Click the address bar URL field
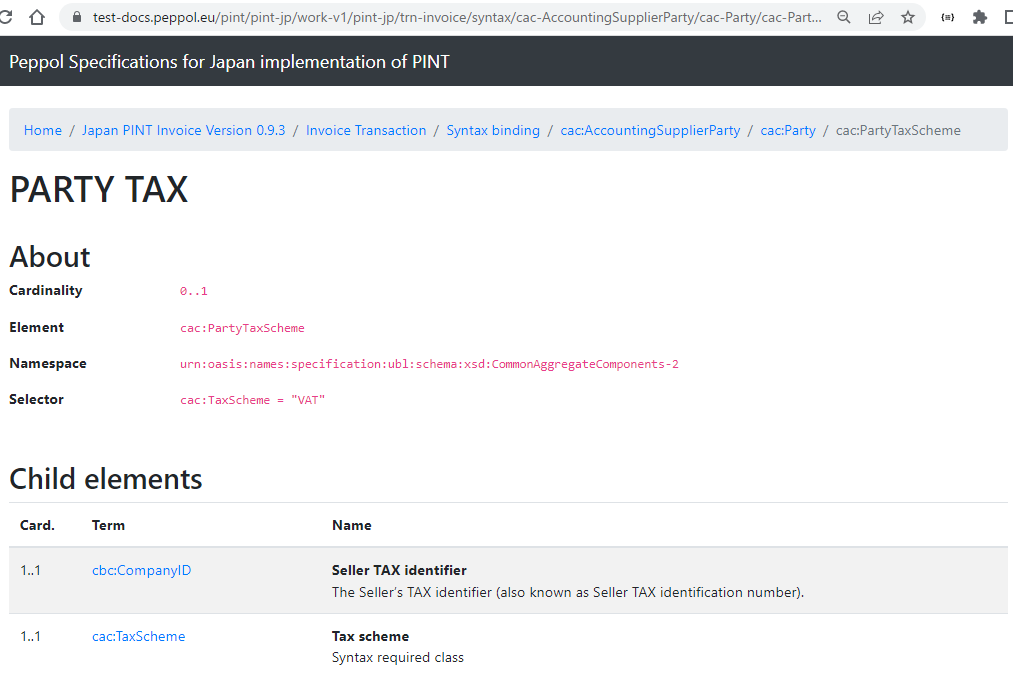1013x682 pixels. pyautogui.click(x=457, y=17)
